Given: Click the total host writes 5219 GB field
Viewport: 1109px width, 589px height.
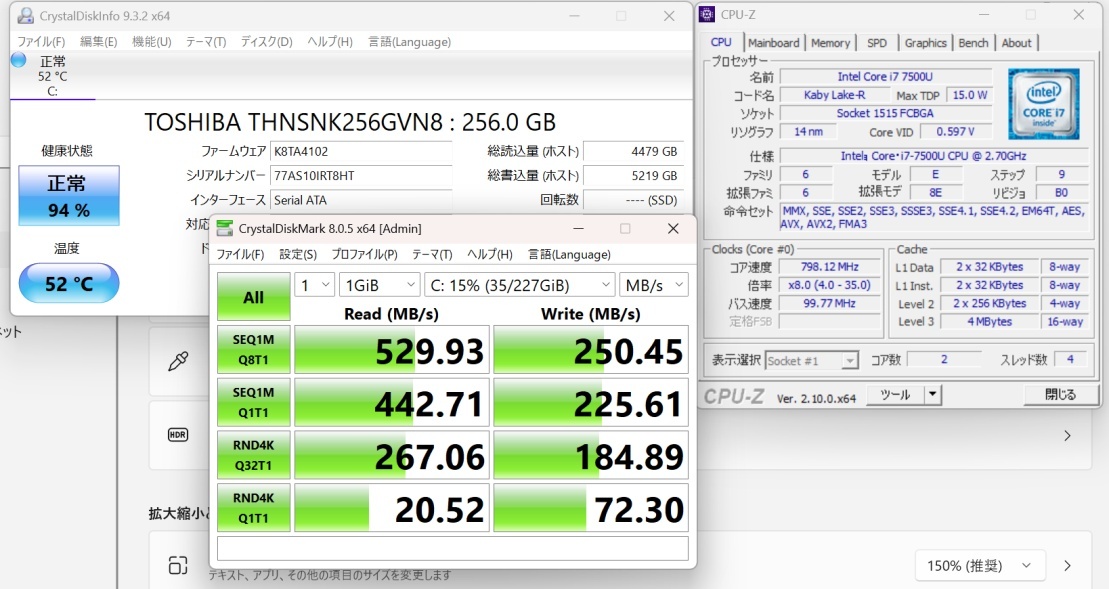Looking at the screenshot, I should [633, 175].
